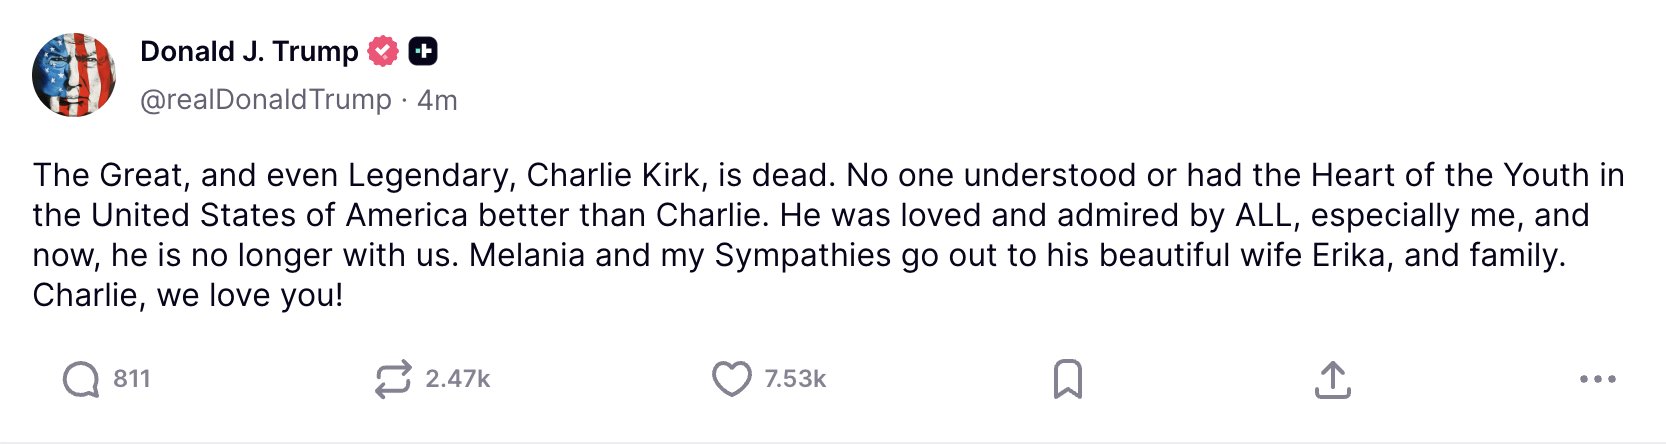Click the closing line "Charlie, we love you!"
Viewport: 1666px width, 444px height.
tap(188, 295)
